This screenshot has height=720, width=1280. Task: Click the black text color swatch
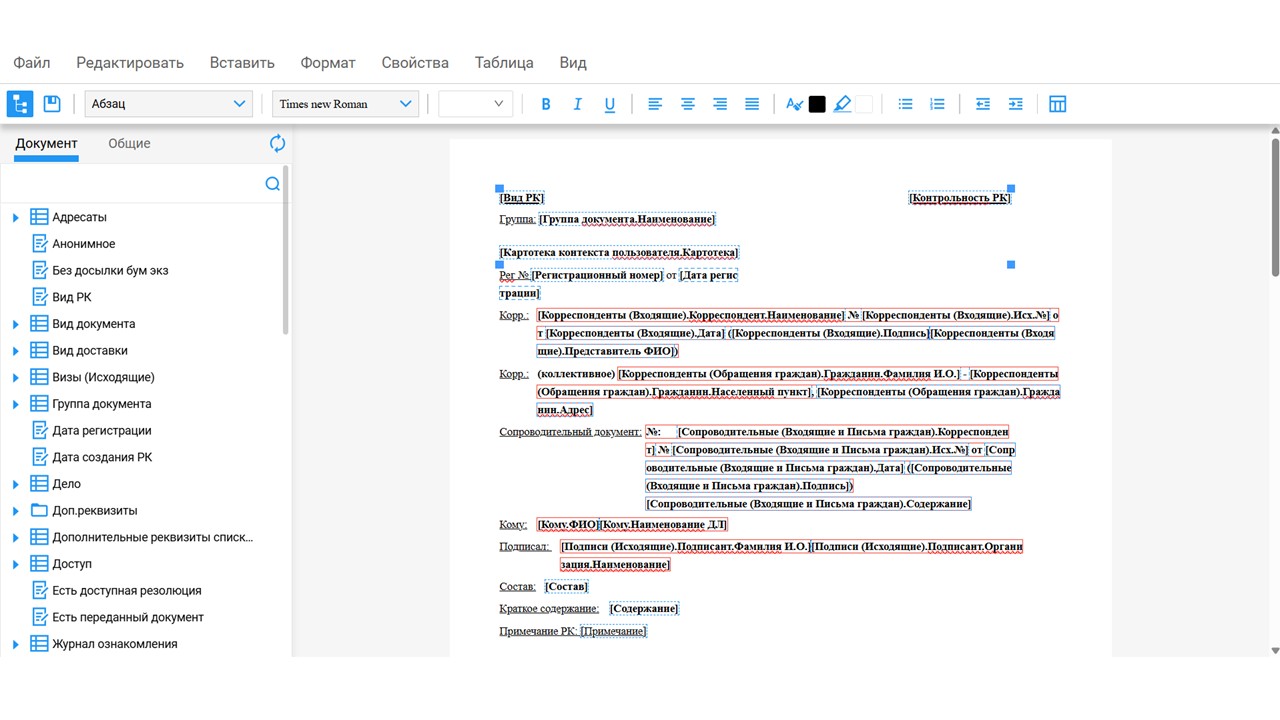[817, 104]
